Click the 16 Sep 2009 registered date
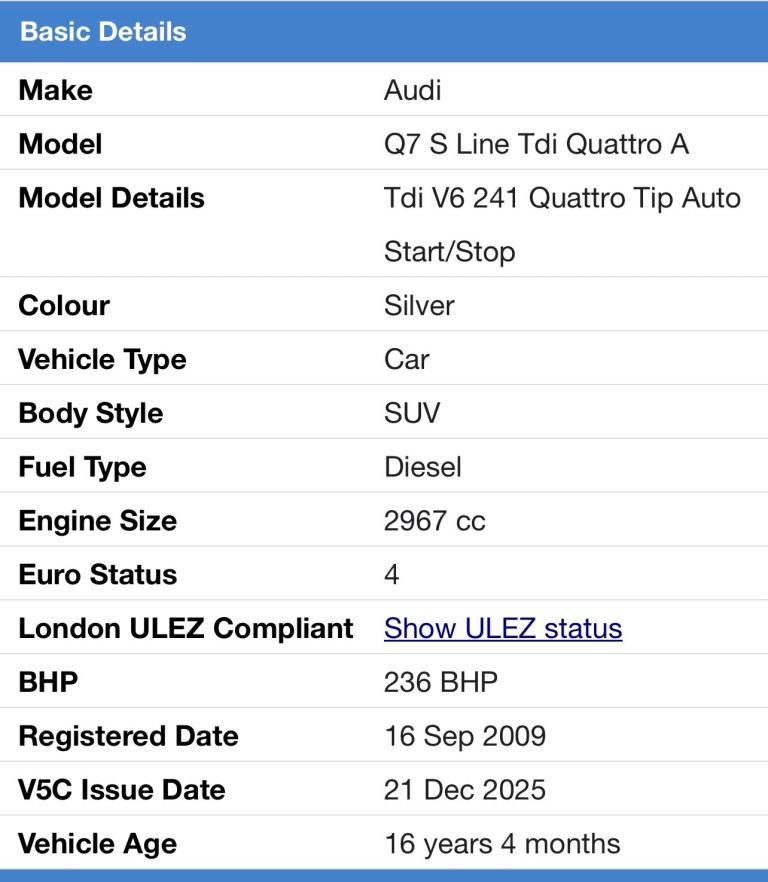This screenshot has width=768, height=882. click(465, 736)
